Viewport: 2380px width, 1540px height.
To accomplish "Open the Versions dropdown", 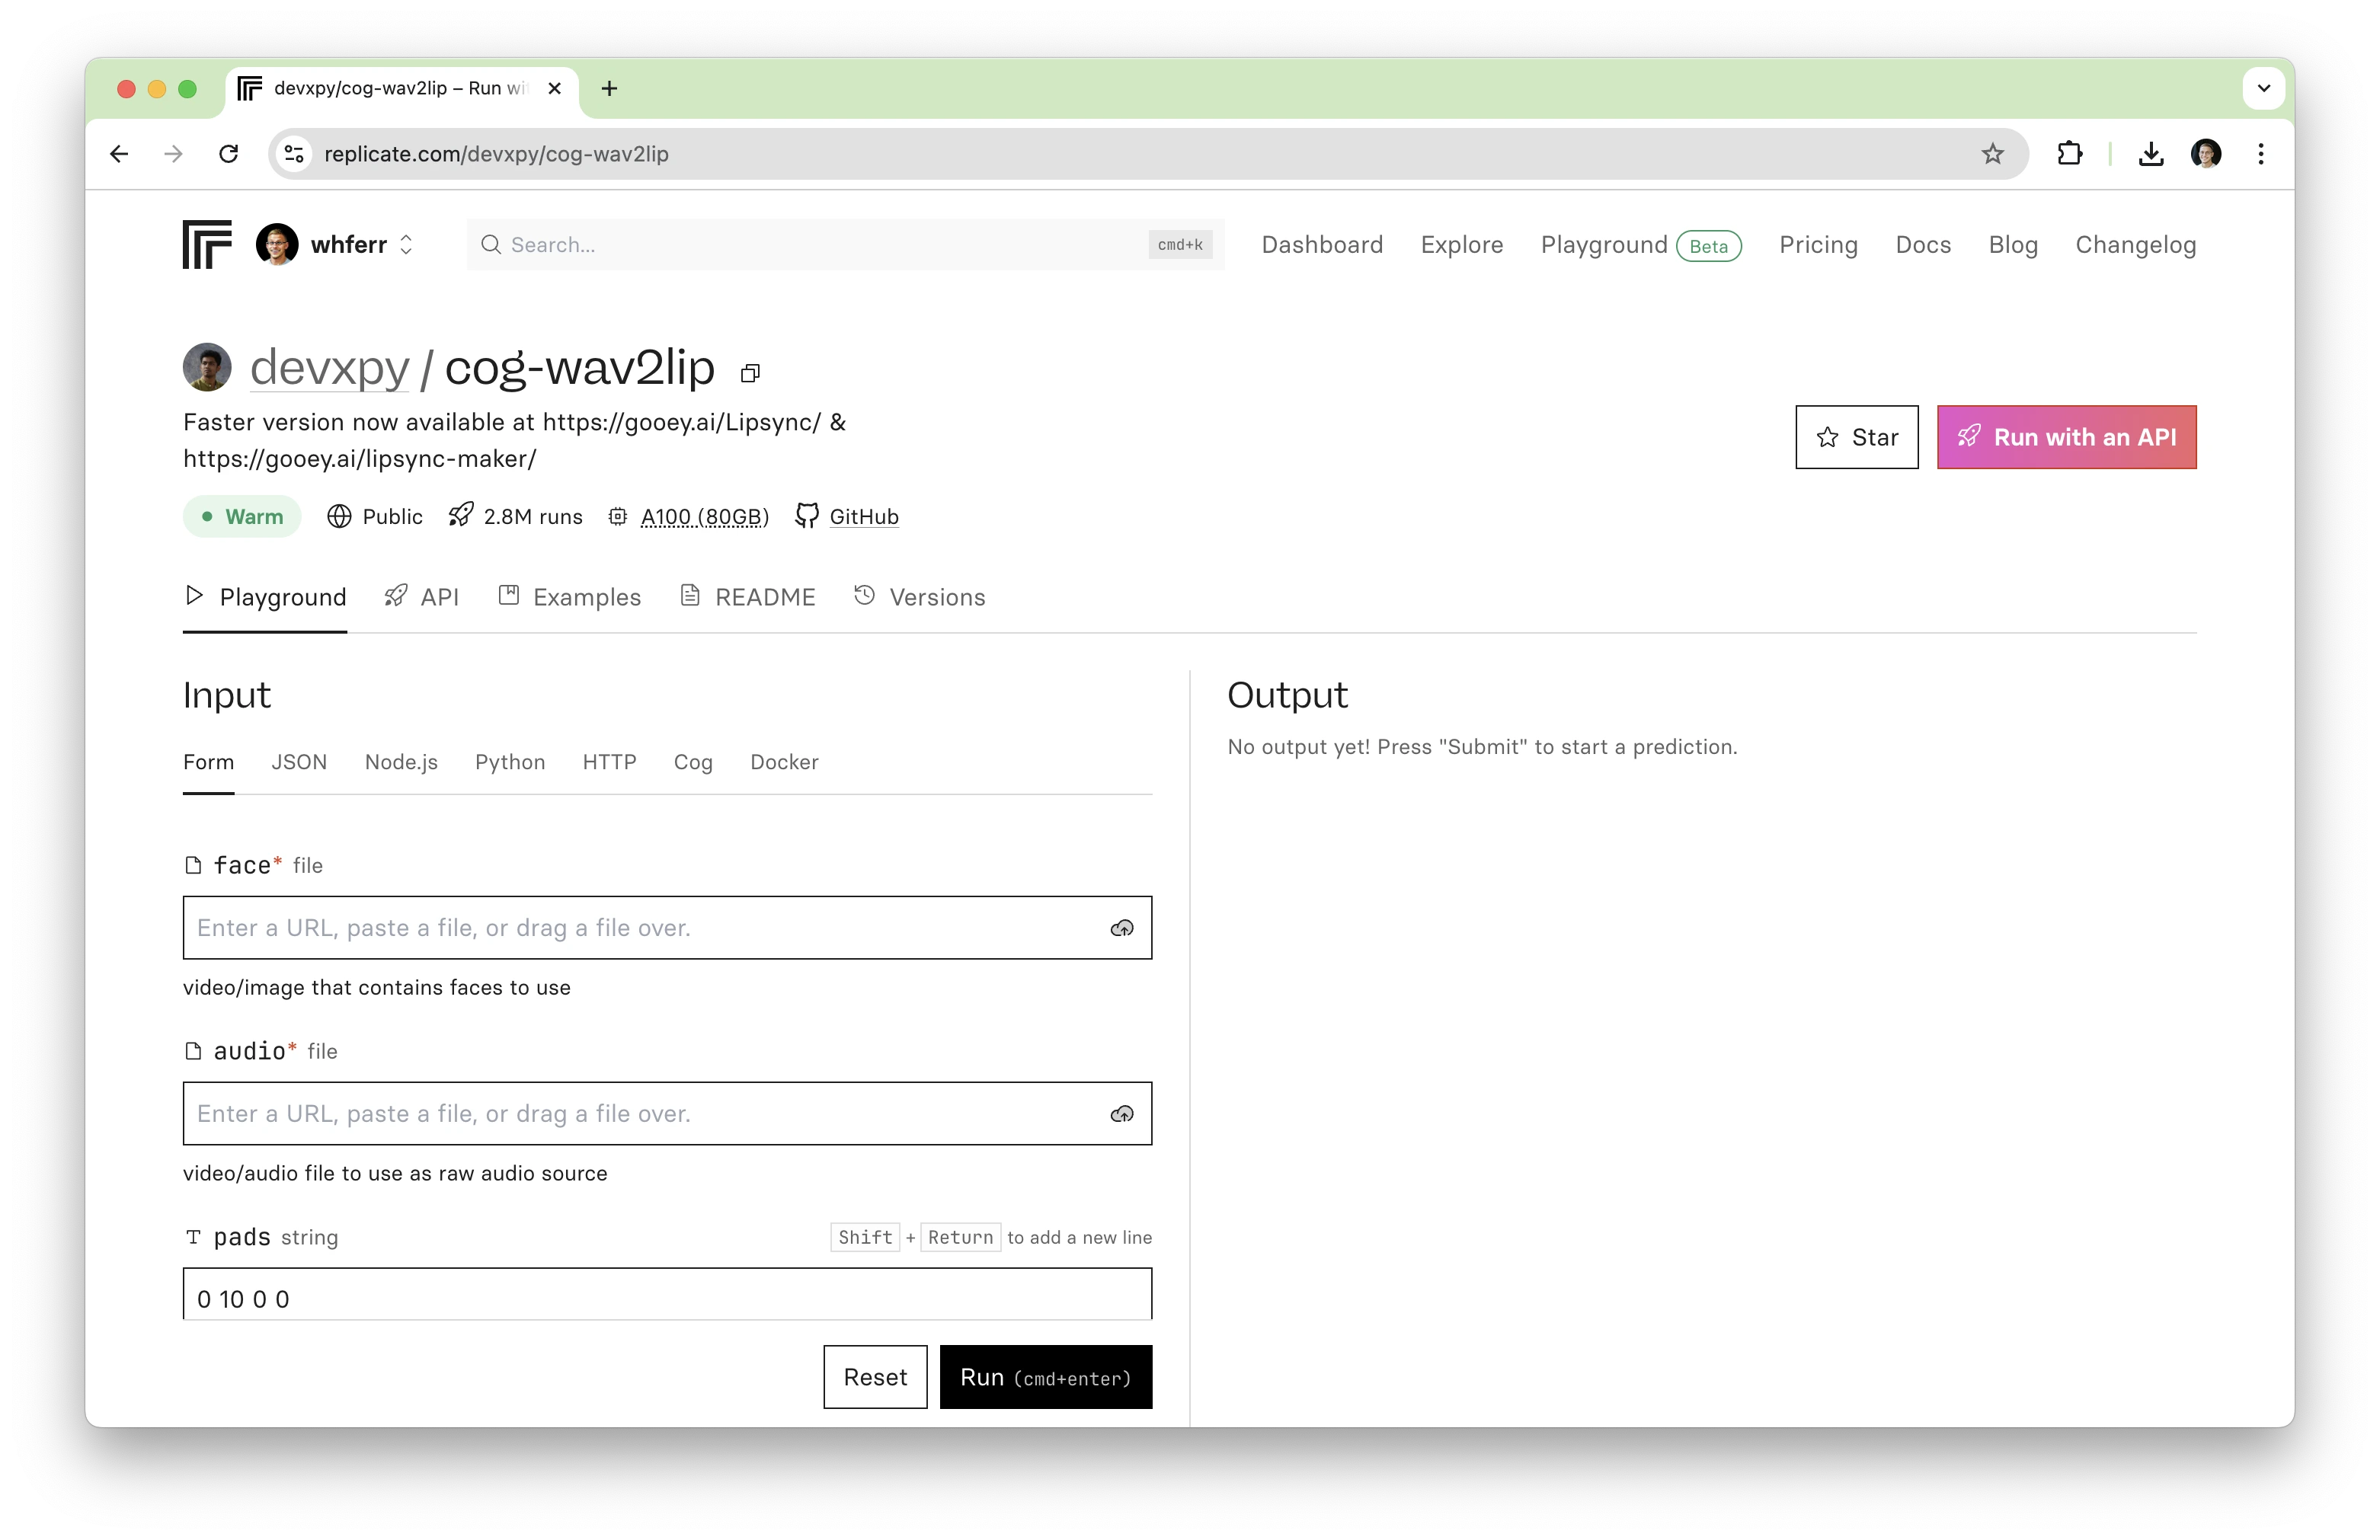I will [920, 596].
